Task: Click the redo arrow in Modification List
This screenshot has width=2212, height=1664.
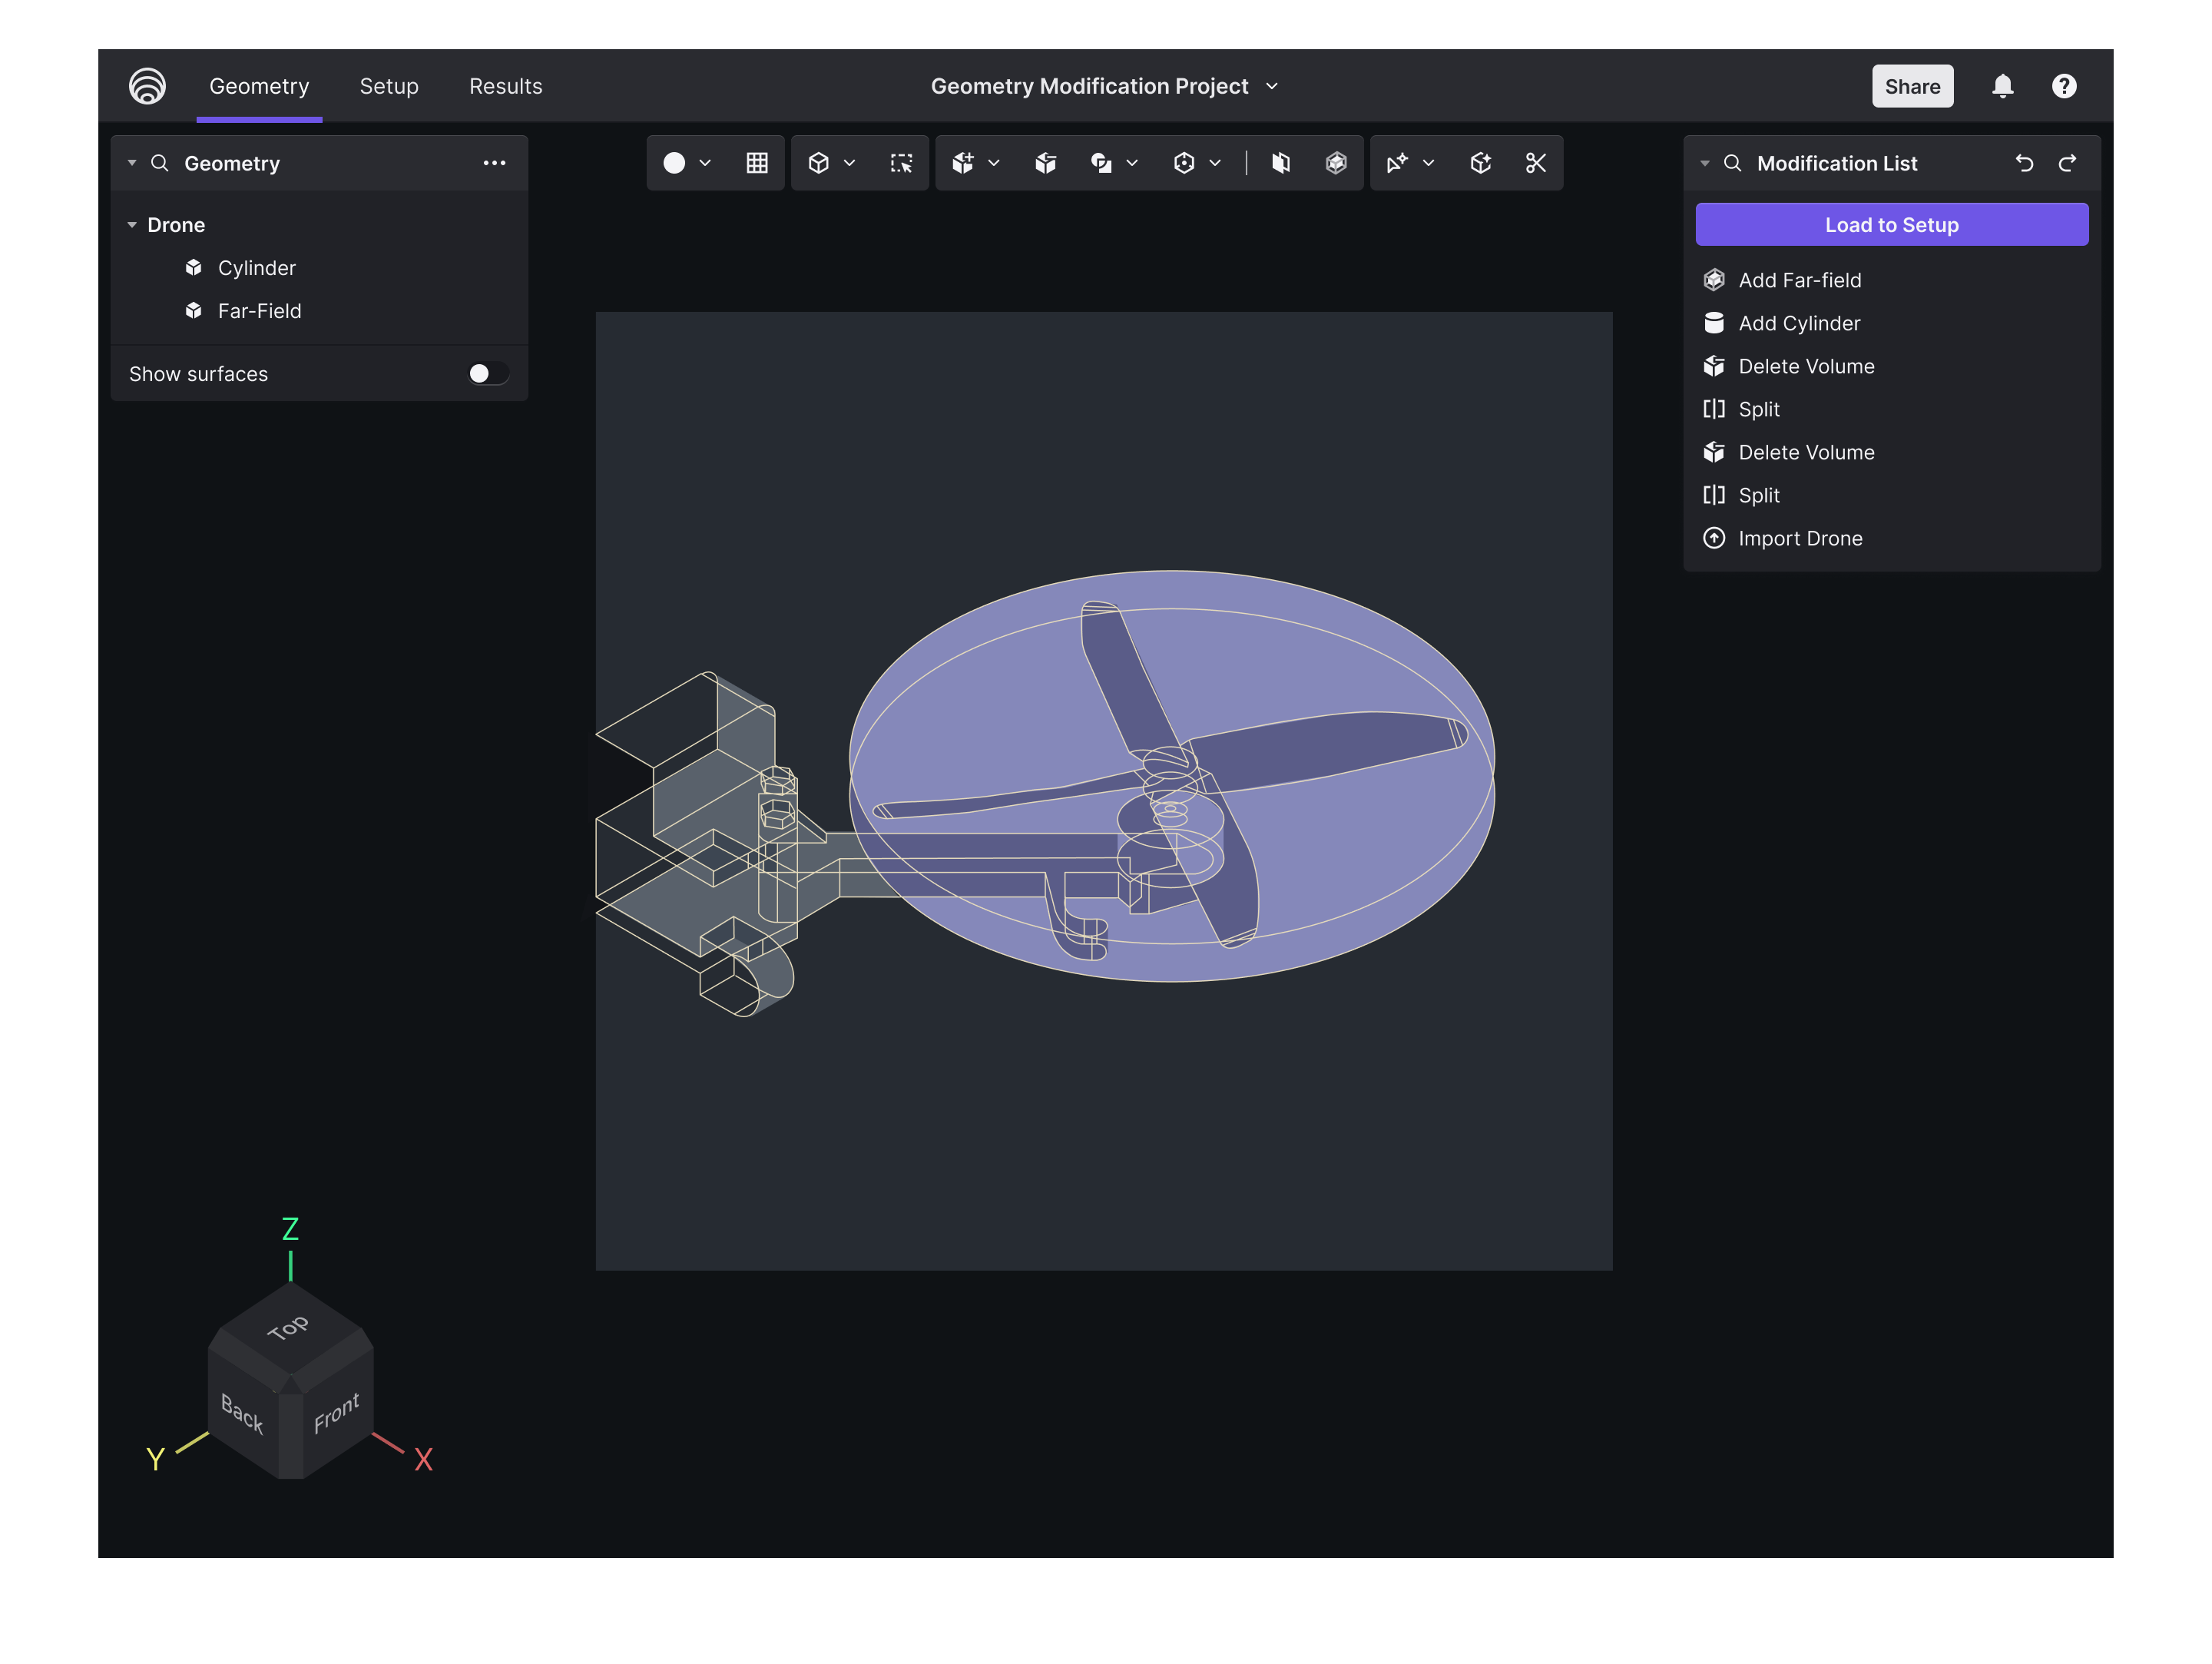Action: coord(2067,163)
